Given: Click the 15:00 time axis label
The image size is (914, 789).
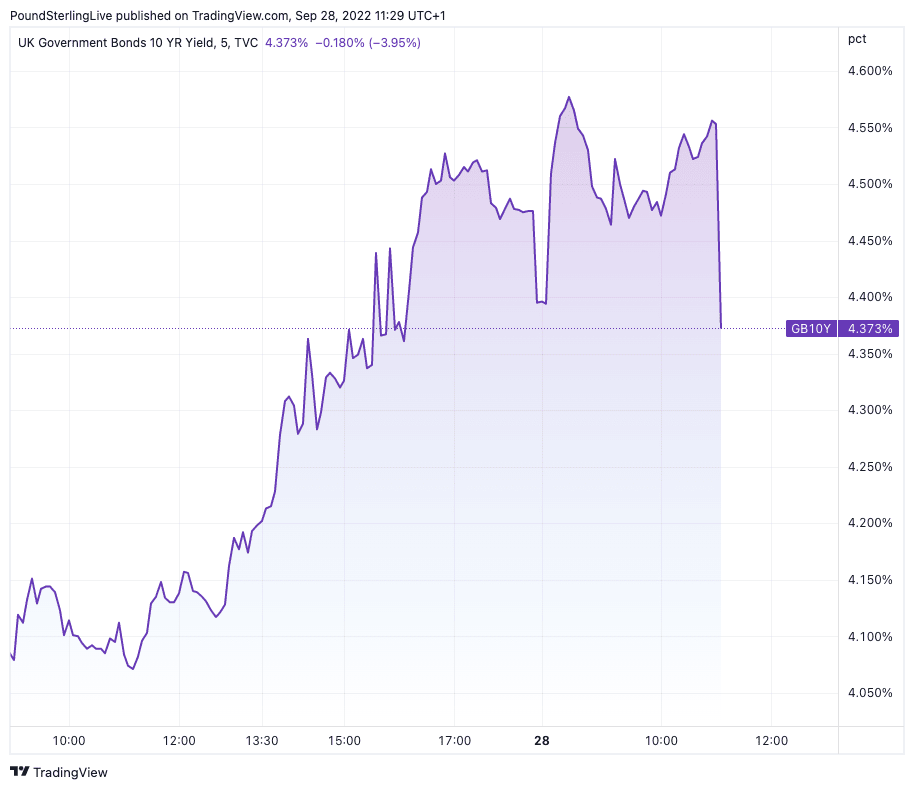Looking at the screenshot, I should [x=345, y=741].
